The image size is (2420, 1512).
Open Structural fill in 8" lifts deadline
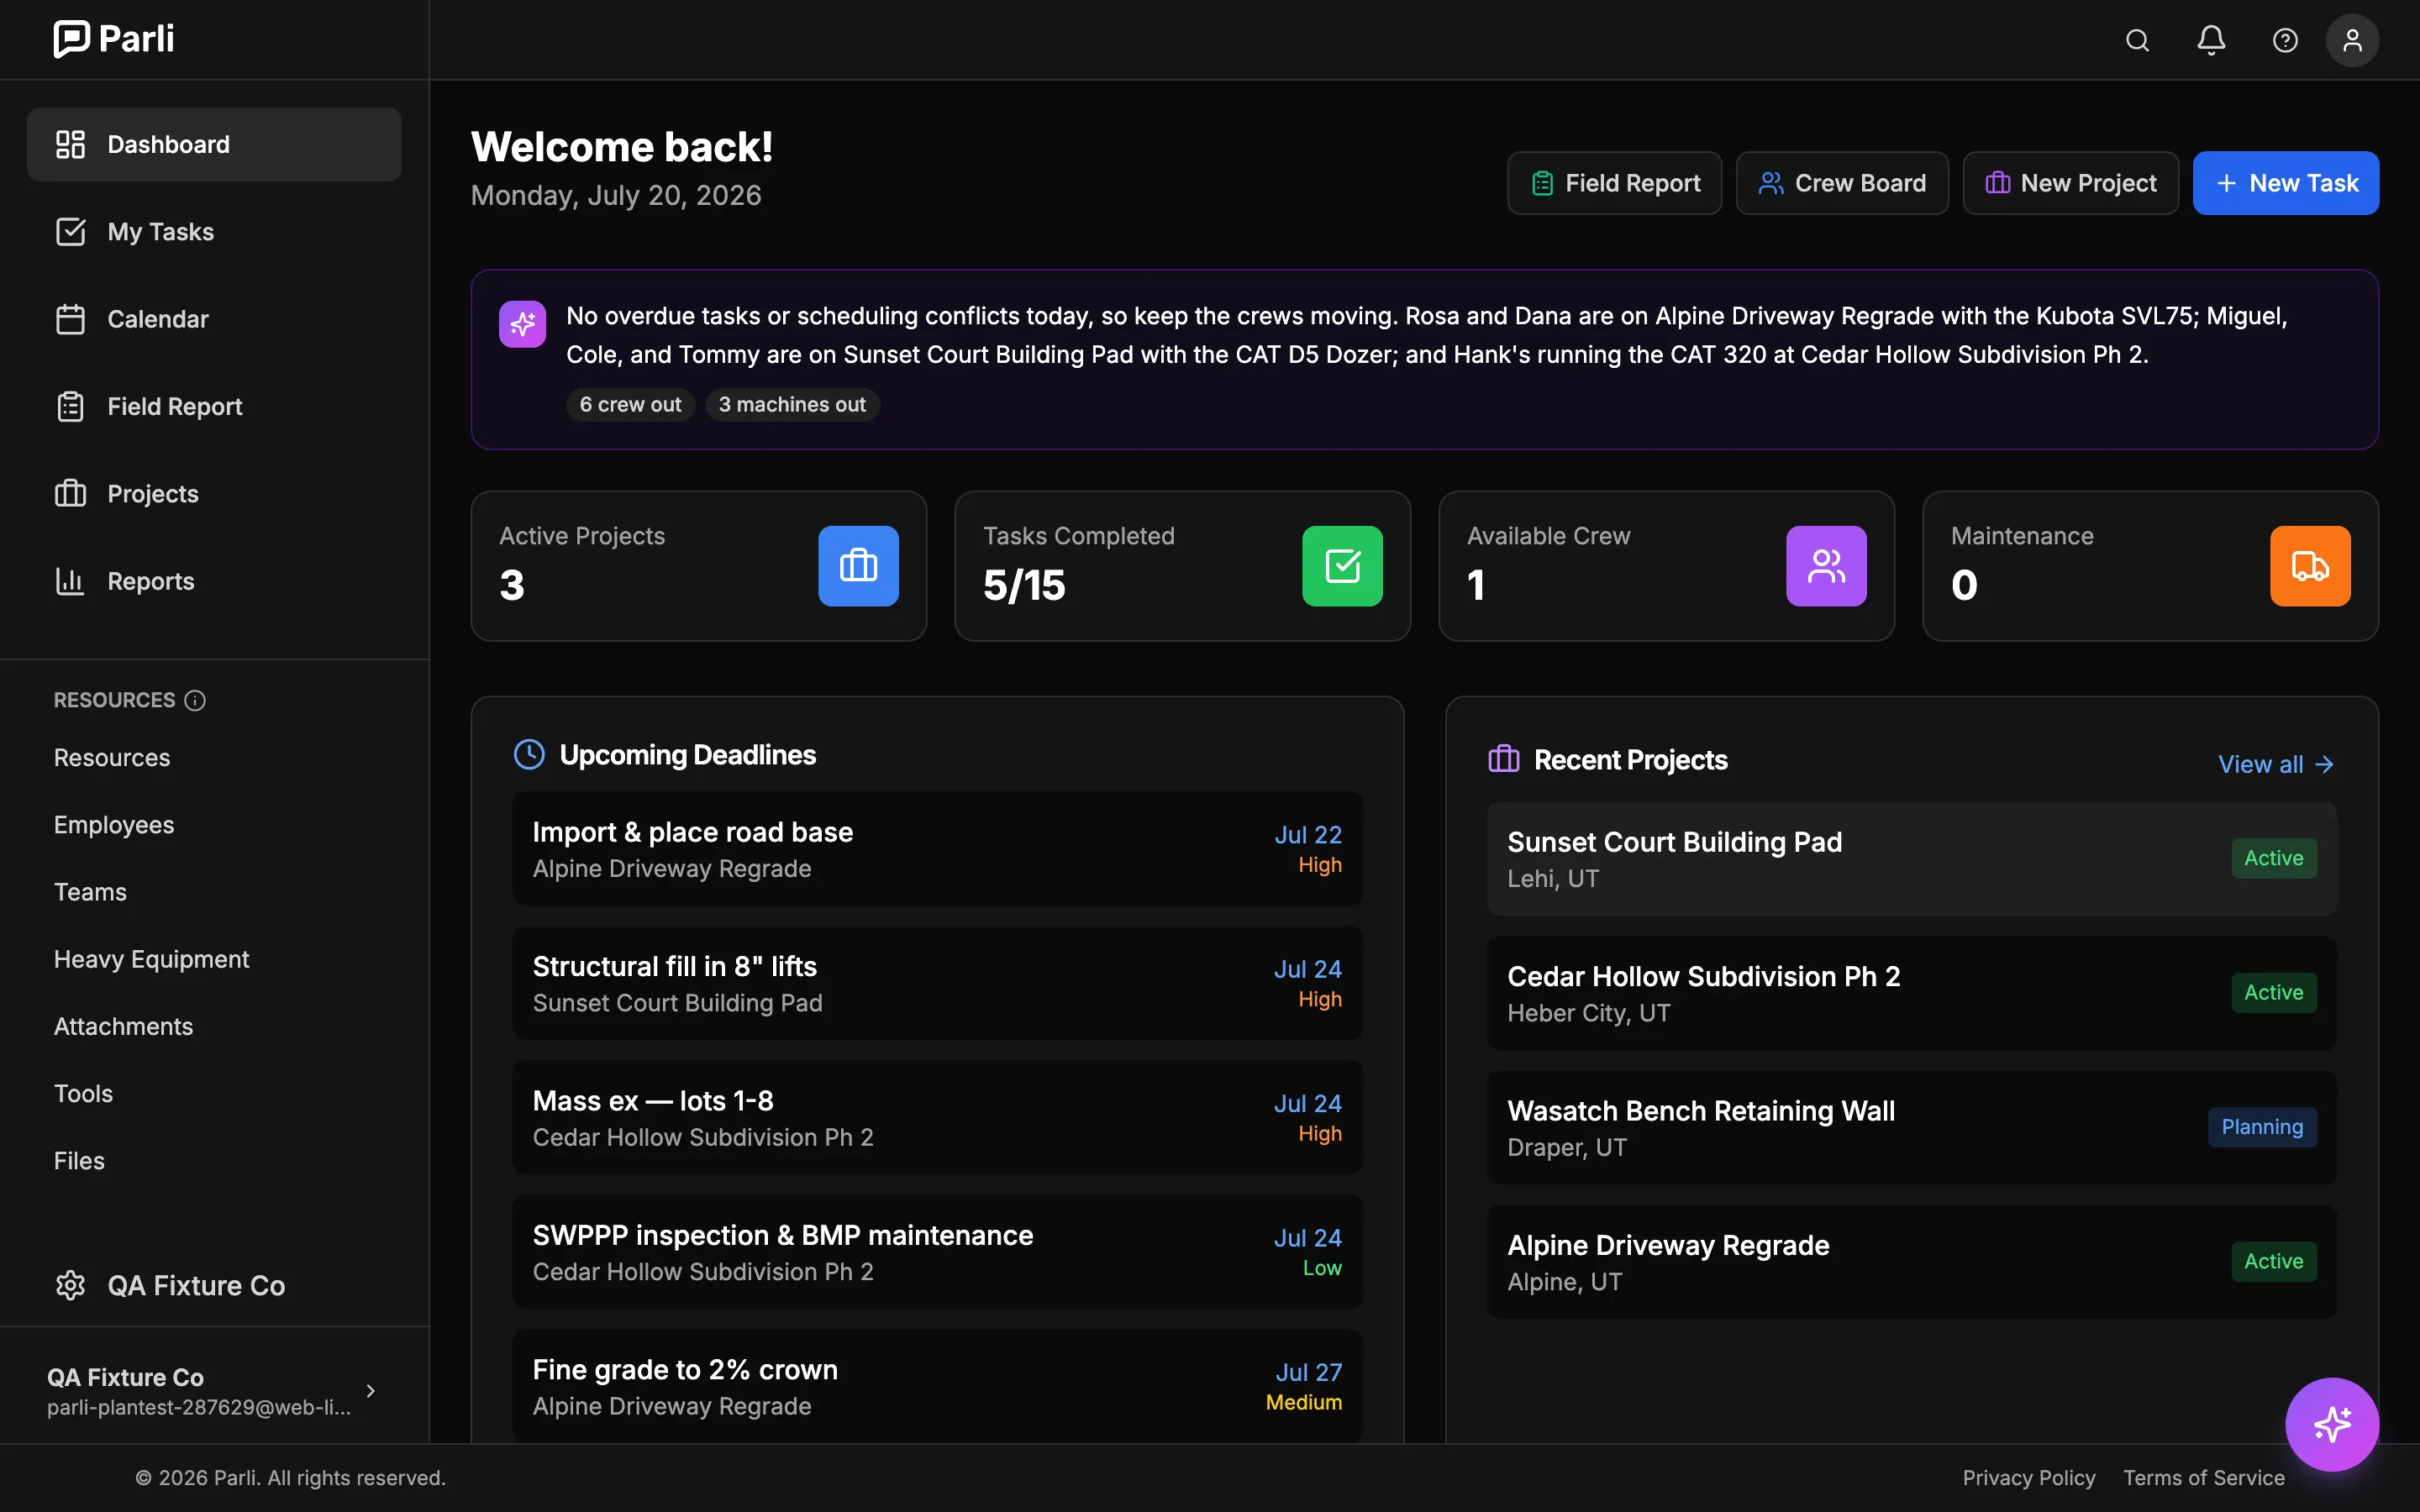coord(937,984)
